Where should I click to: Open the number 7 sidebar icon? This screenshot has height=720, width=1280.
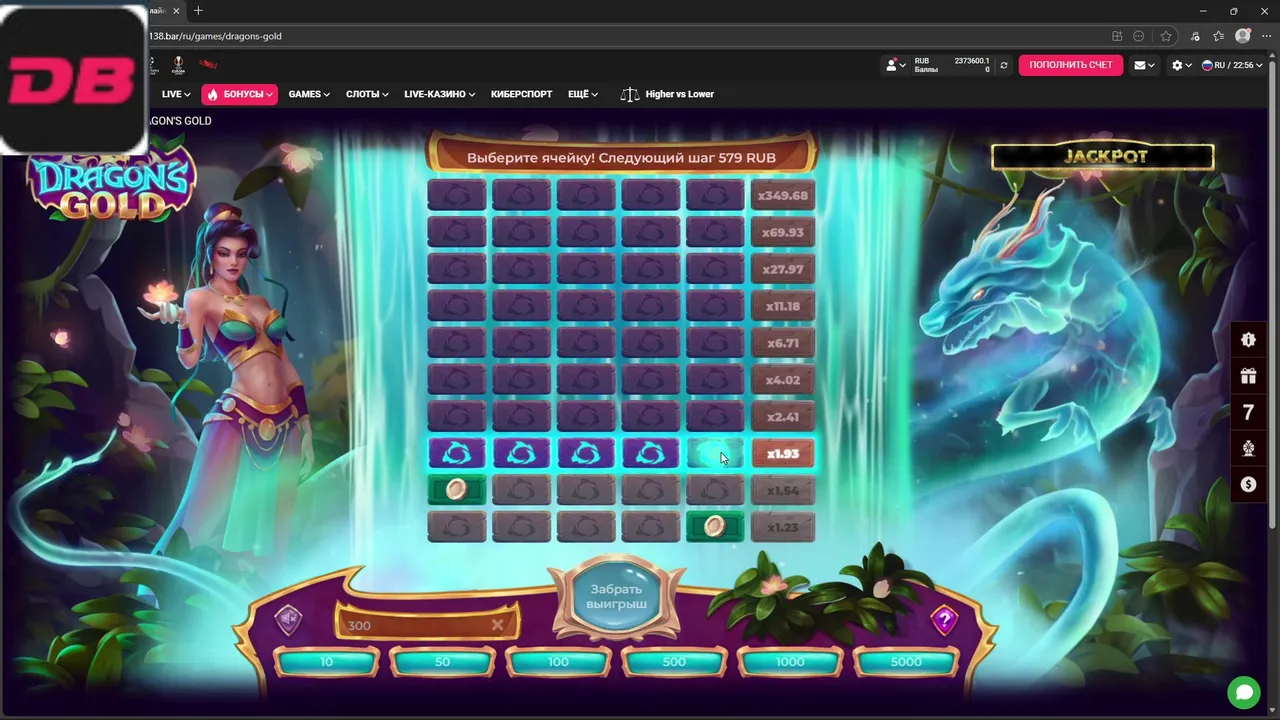point(1248,412)
